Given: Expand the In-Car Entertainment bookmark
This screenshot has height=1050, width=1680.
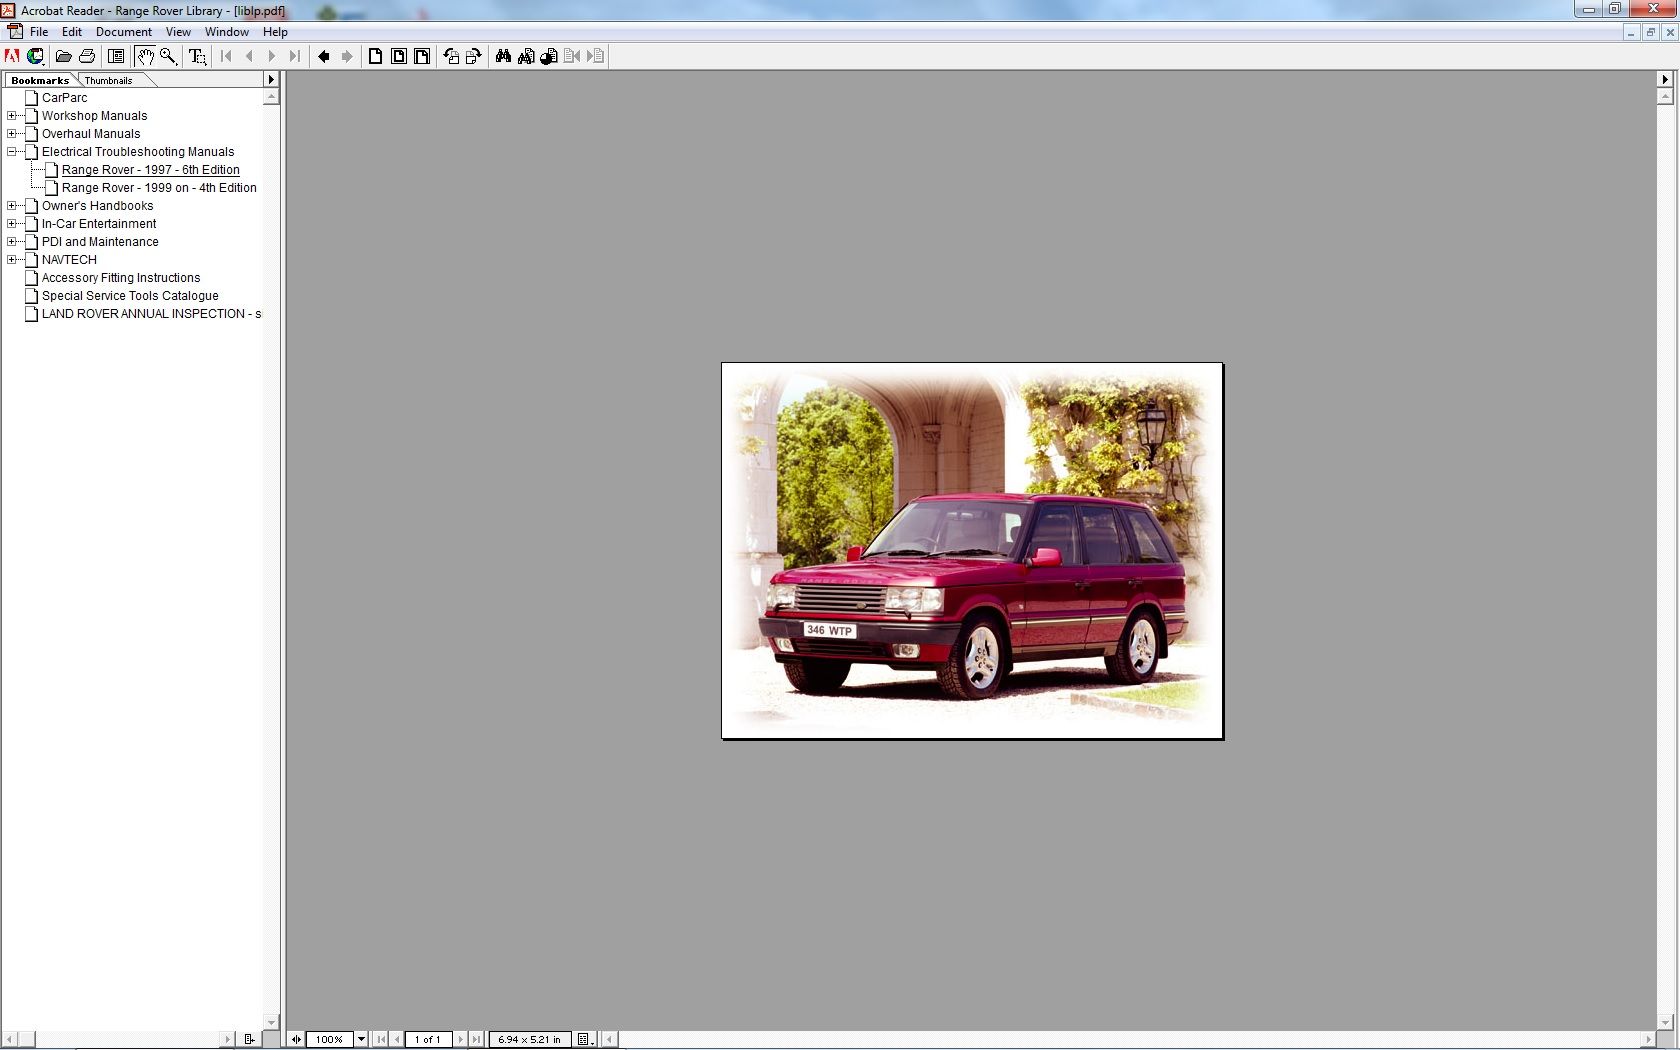Looking at the screenshot, I should 12,224.
